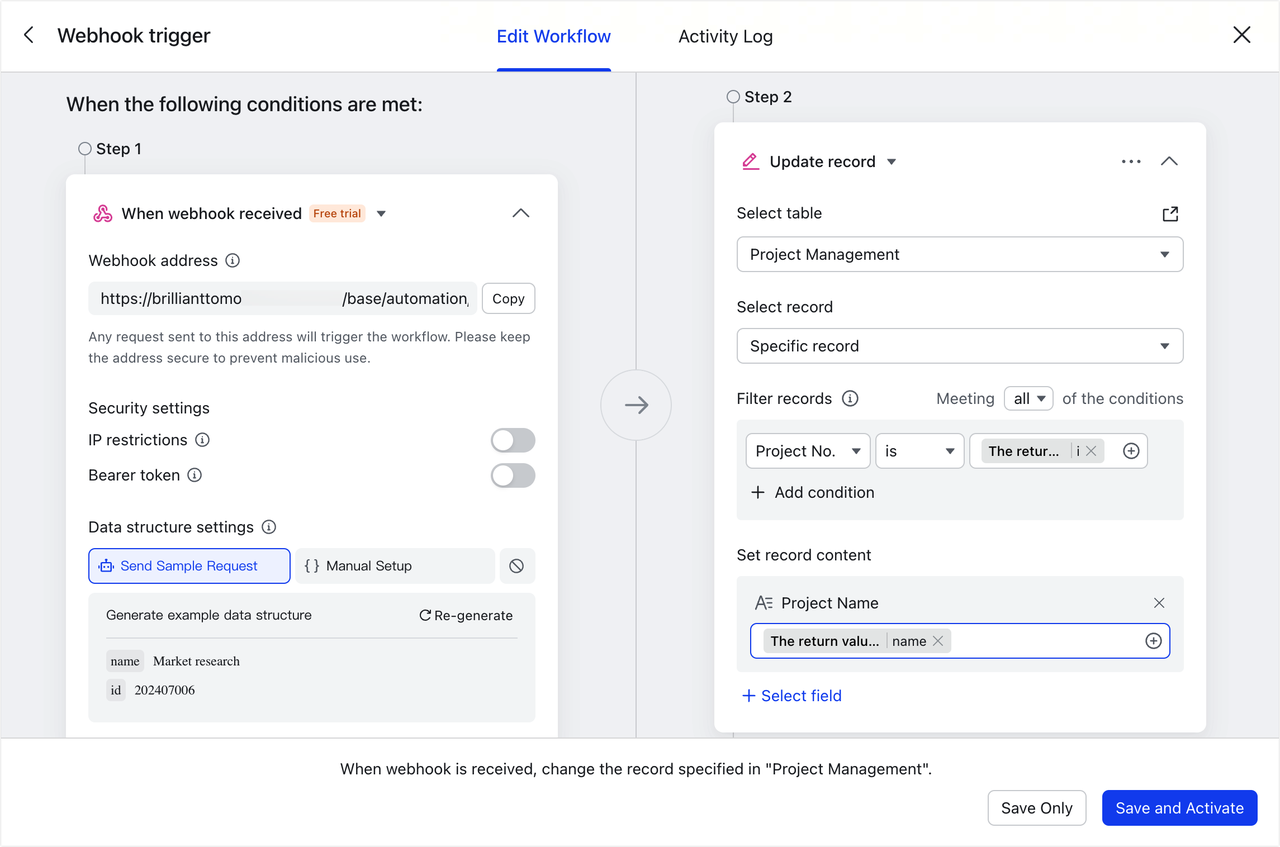Click the Save and Activate button

[1179, 808]
